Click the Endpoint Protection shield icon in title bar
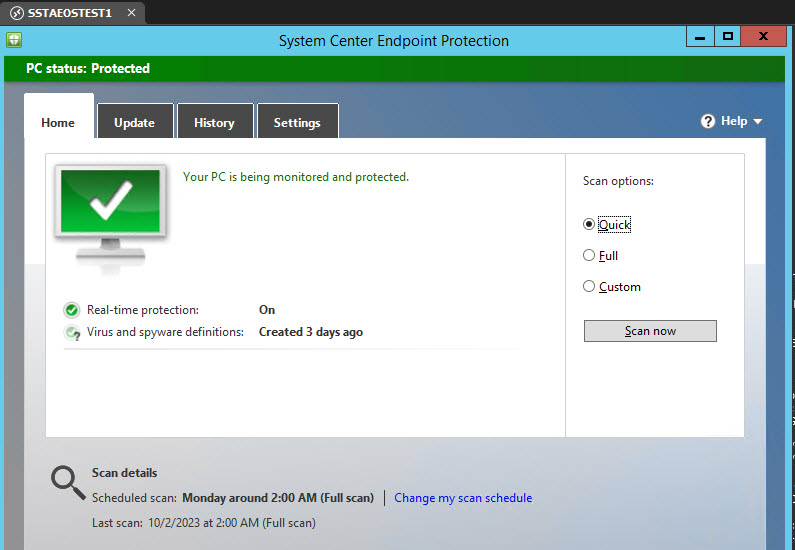The image size is (795, 550). 14,40
